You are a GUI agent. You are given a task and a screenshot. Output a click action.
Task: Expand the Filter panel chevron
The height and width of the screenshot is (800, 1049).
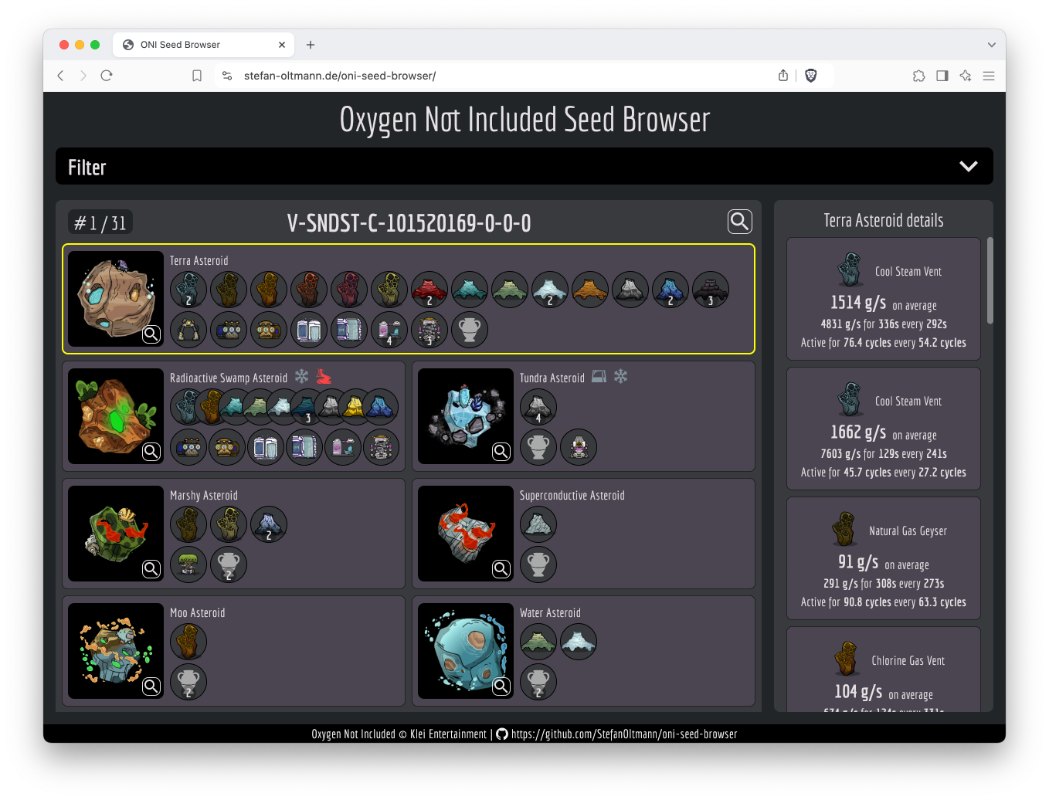(968, 167)
